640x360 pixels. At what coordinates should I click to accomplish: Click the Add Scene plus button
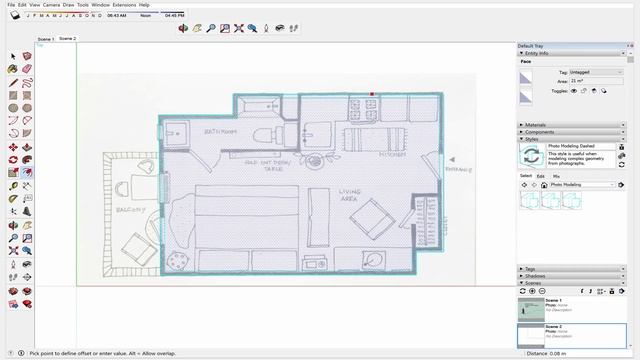coord(532,291)
